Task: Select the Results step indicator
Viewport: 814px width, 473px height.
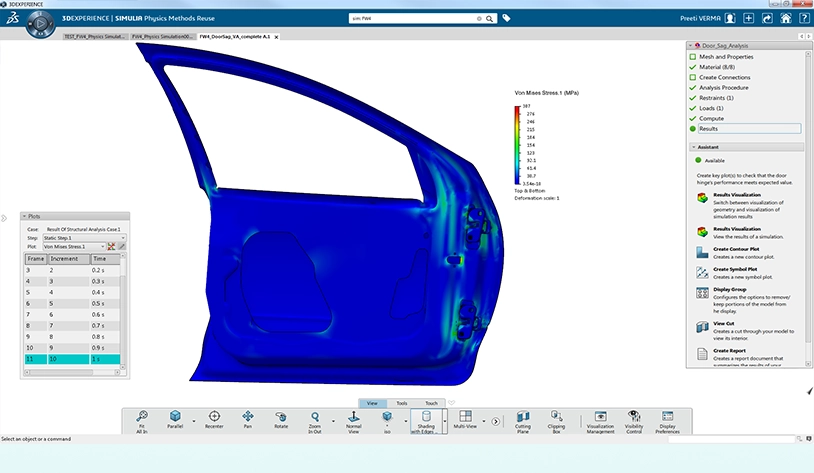Action: click(x=693, y=129)
